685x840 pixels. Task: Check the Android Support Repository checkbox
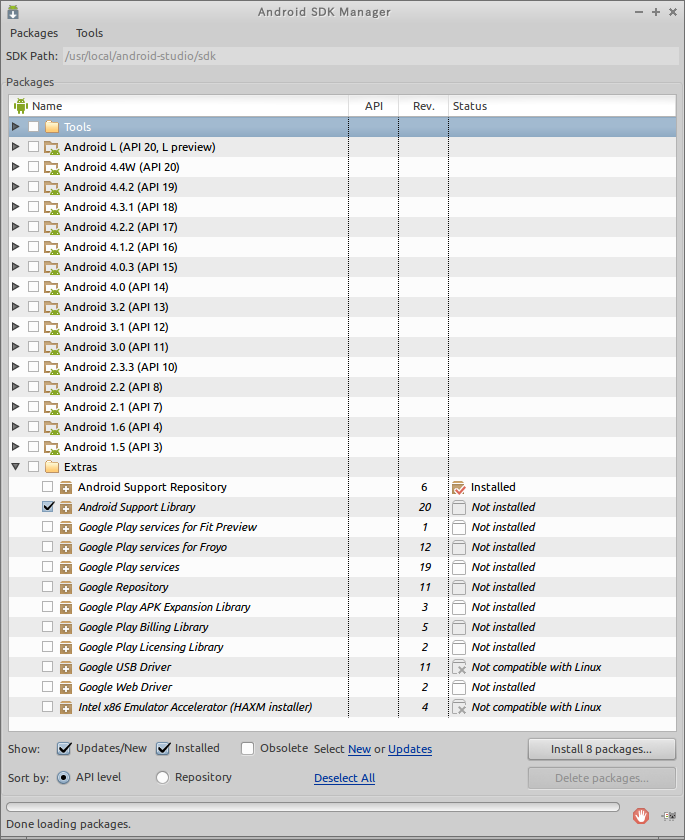[x=48, y=486]
